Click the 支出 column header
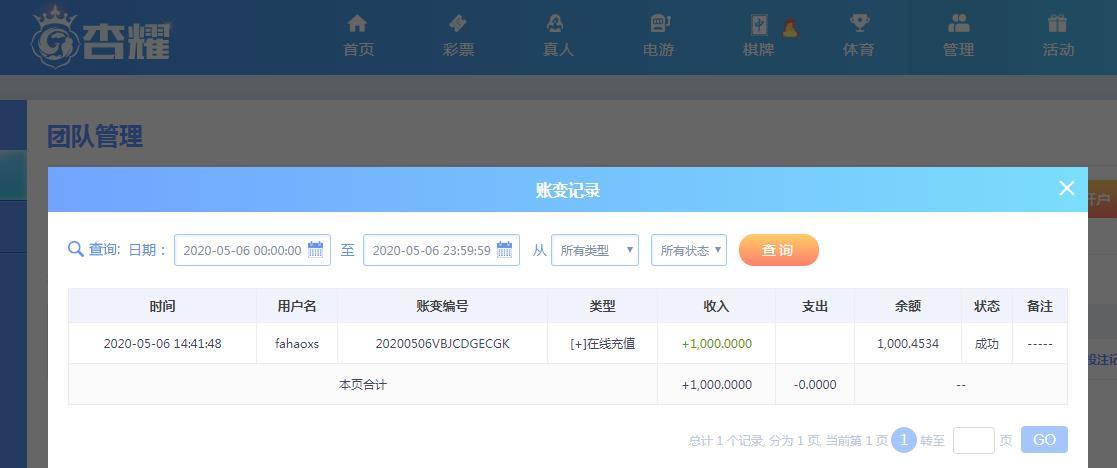The width and height of the screenshot is (1117, 468). point(815,306)
